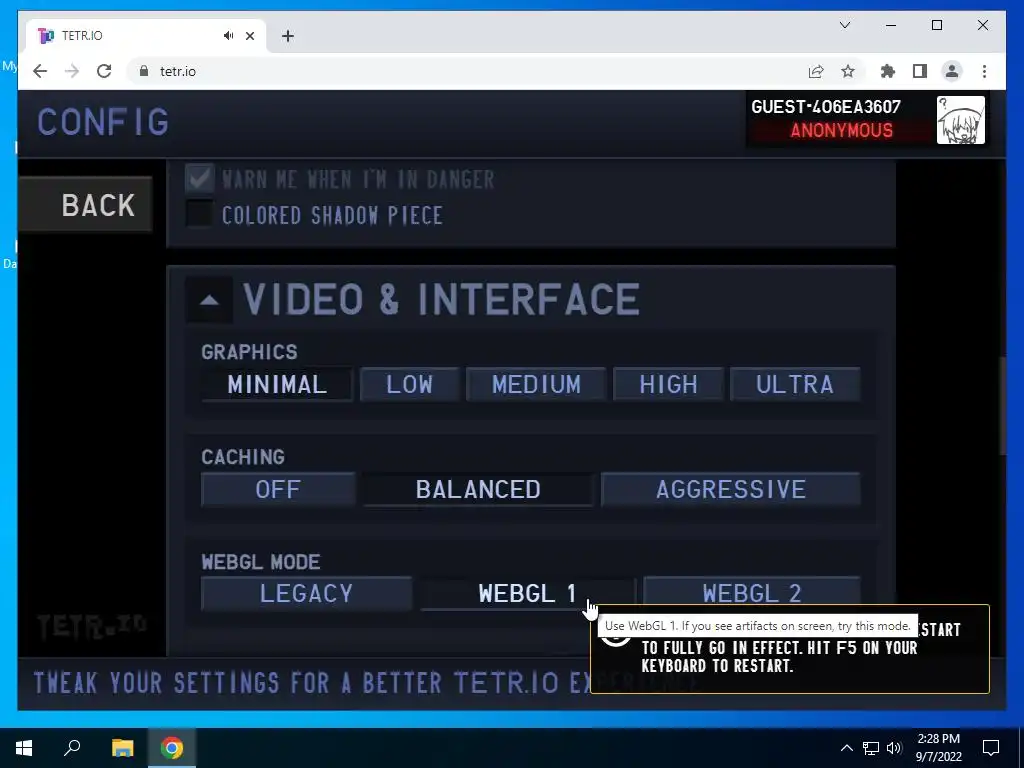
Task: Click the Chrome taskbar icon
Action: (x=172, y=748)
